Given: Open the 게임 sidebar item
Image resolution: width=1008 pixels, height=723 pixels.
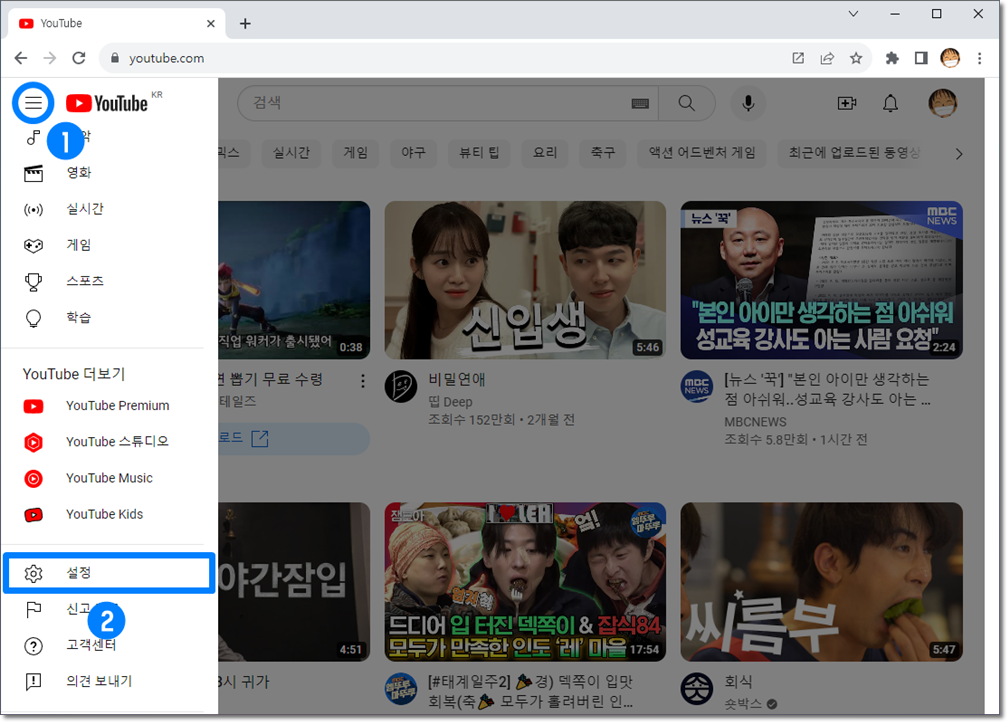Looking at the screenshot, I should tap(103, 245).
